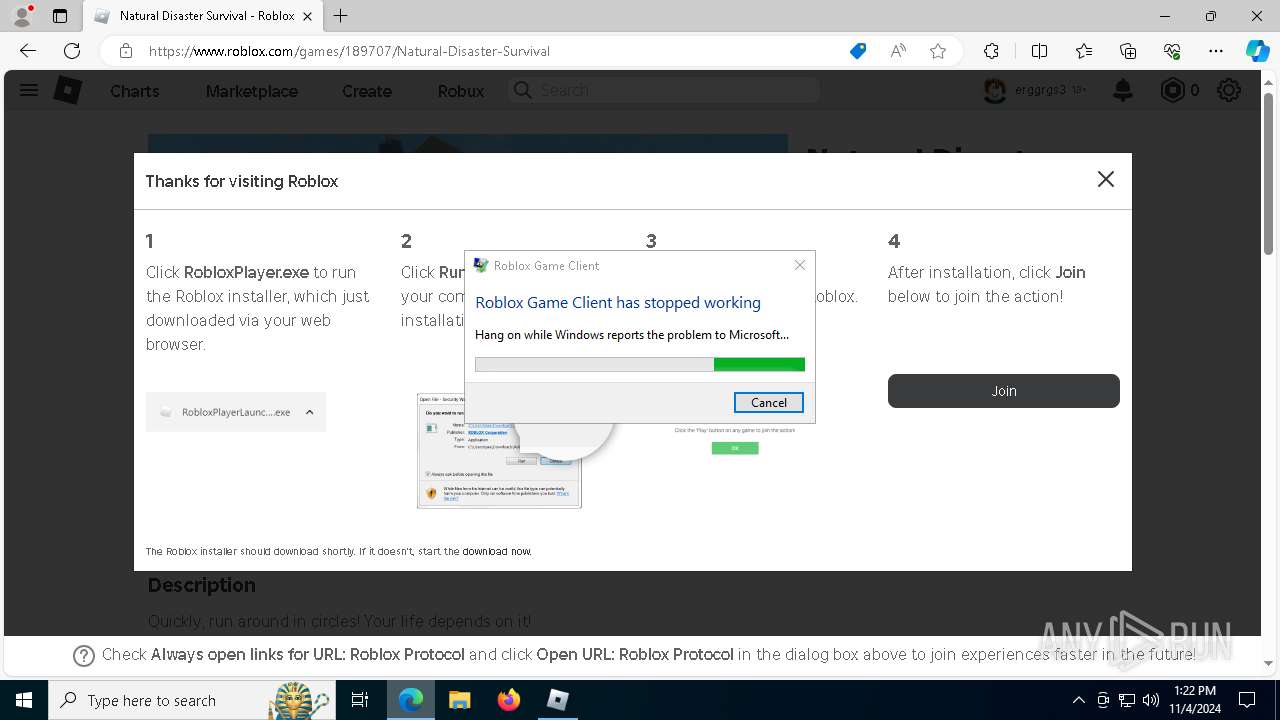Refresh the page with the reload icon

72,51
